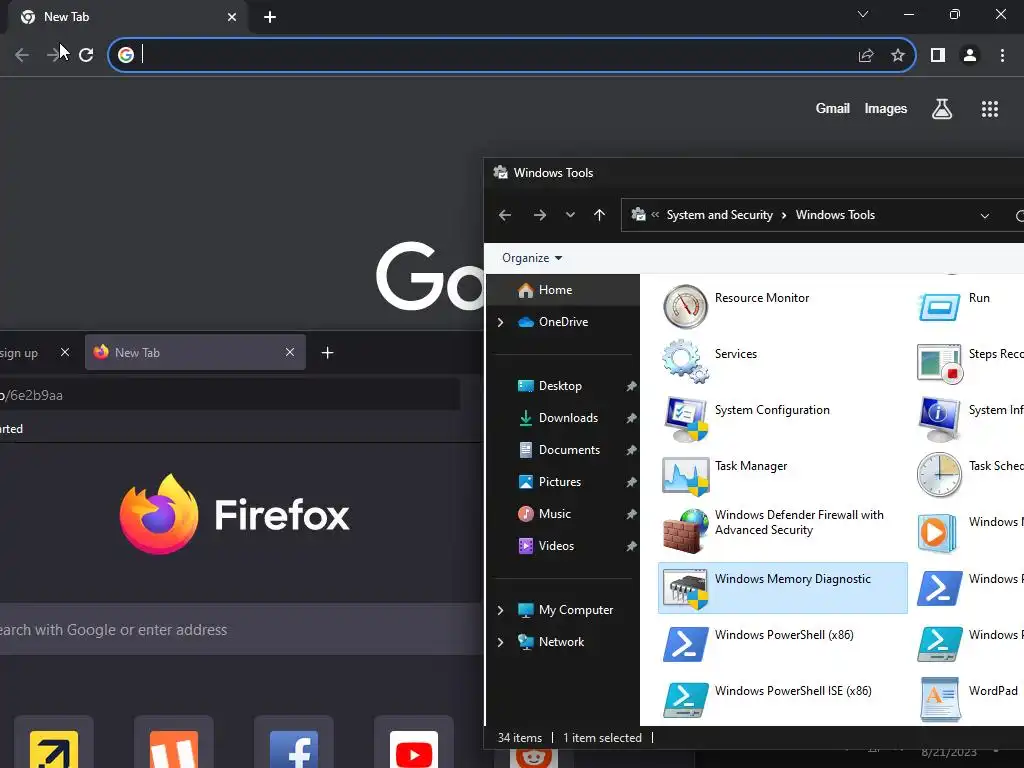Open the Organize menu
Screen dimensions: 1024x768
pyautogui.click(x=532, y=258)
